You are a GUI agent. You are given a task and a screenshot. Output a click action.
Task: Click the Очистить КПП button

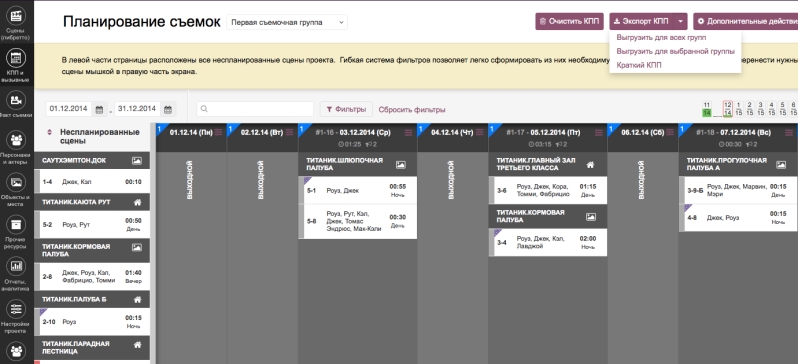[x=569, y=21]
